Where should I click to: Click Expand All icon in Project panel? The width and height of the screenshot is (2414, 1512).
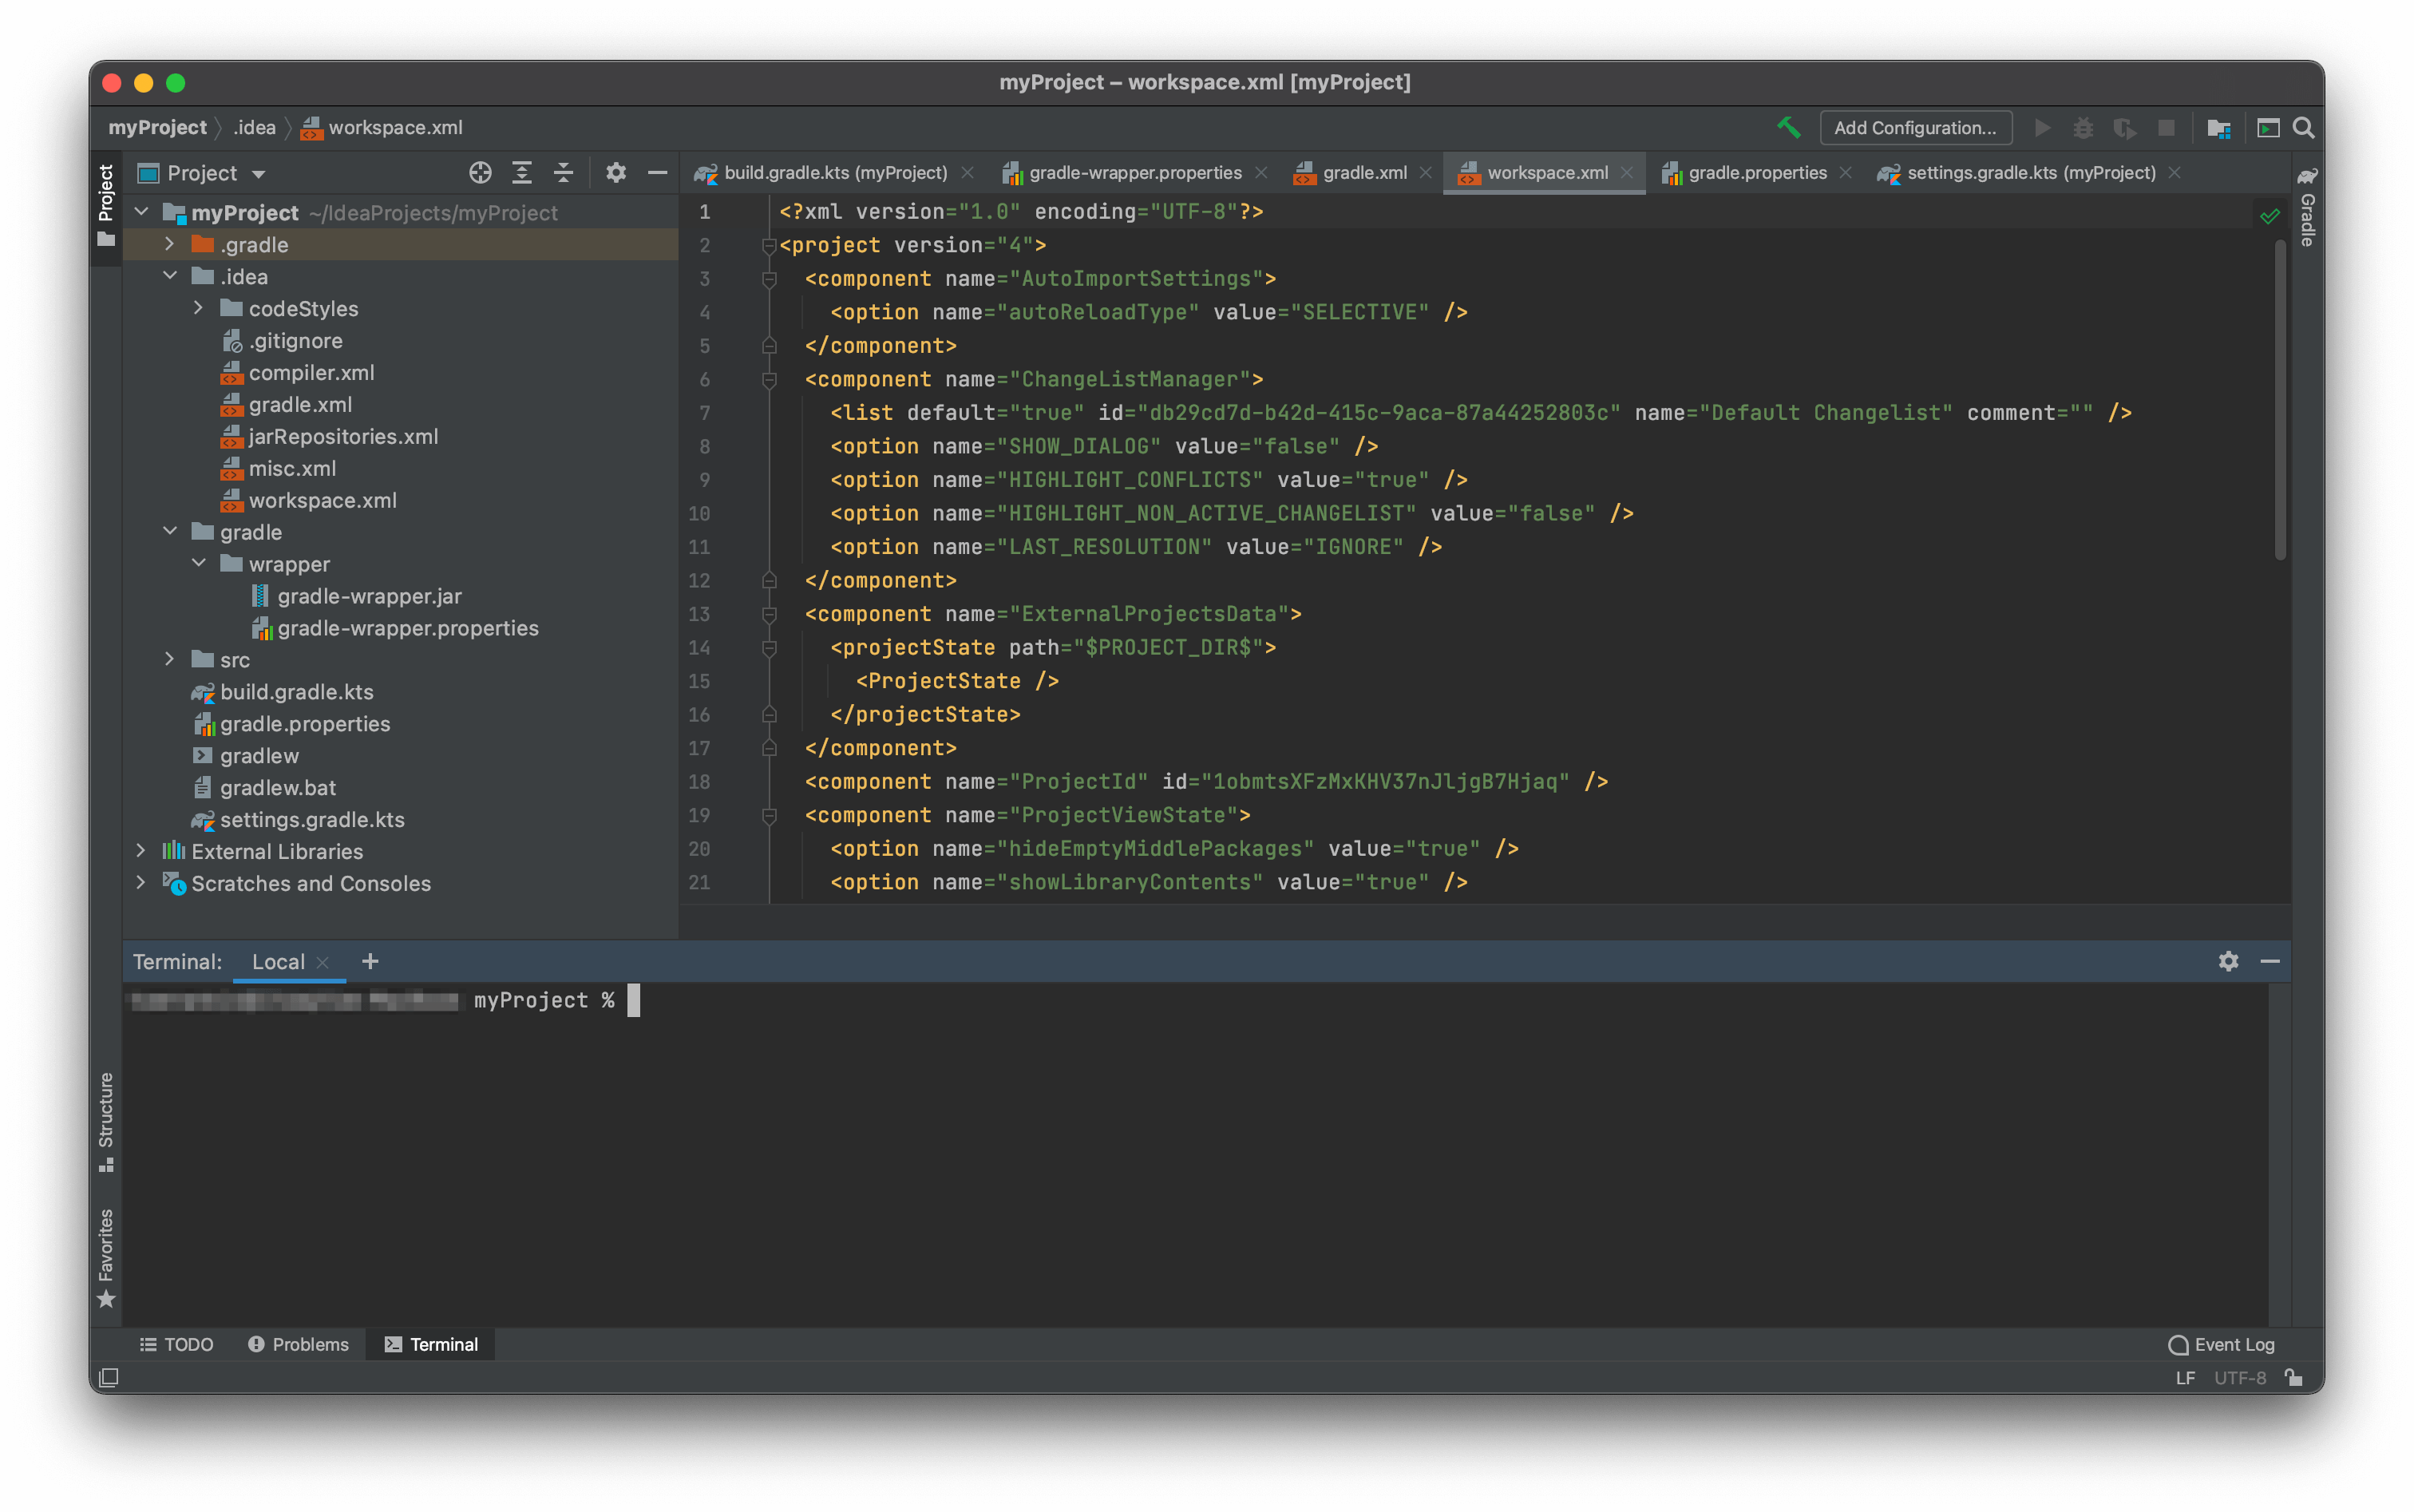click(x=522, y=173)
